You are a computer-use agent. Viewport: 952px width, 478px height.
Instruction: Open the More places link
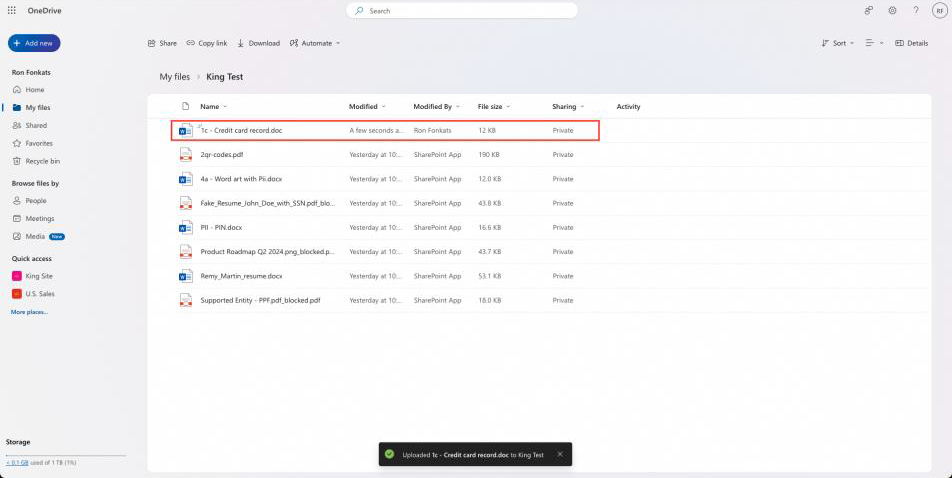[x=29, y=312]
